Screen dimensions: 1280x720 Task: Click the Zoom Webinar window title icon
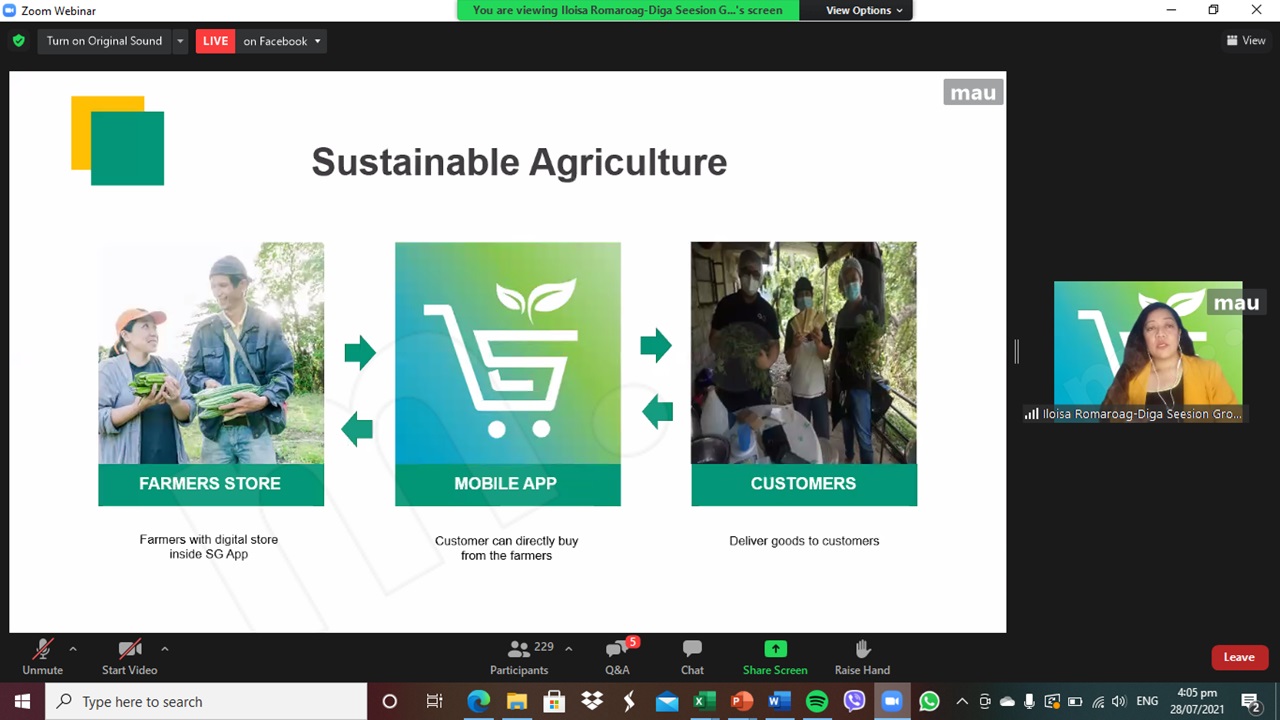pyautogui.click(x=10, y=10)
